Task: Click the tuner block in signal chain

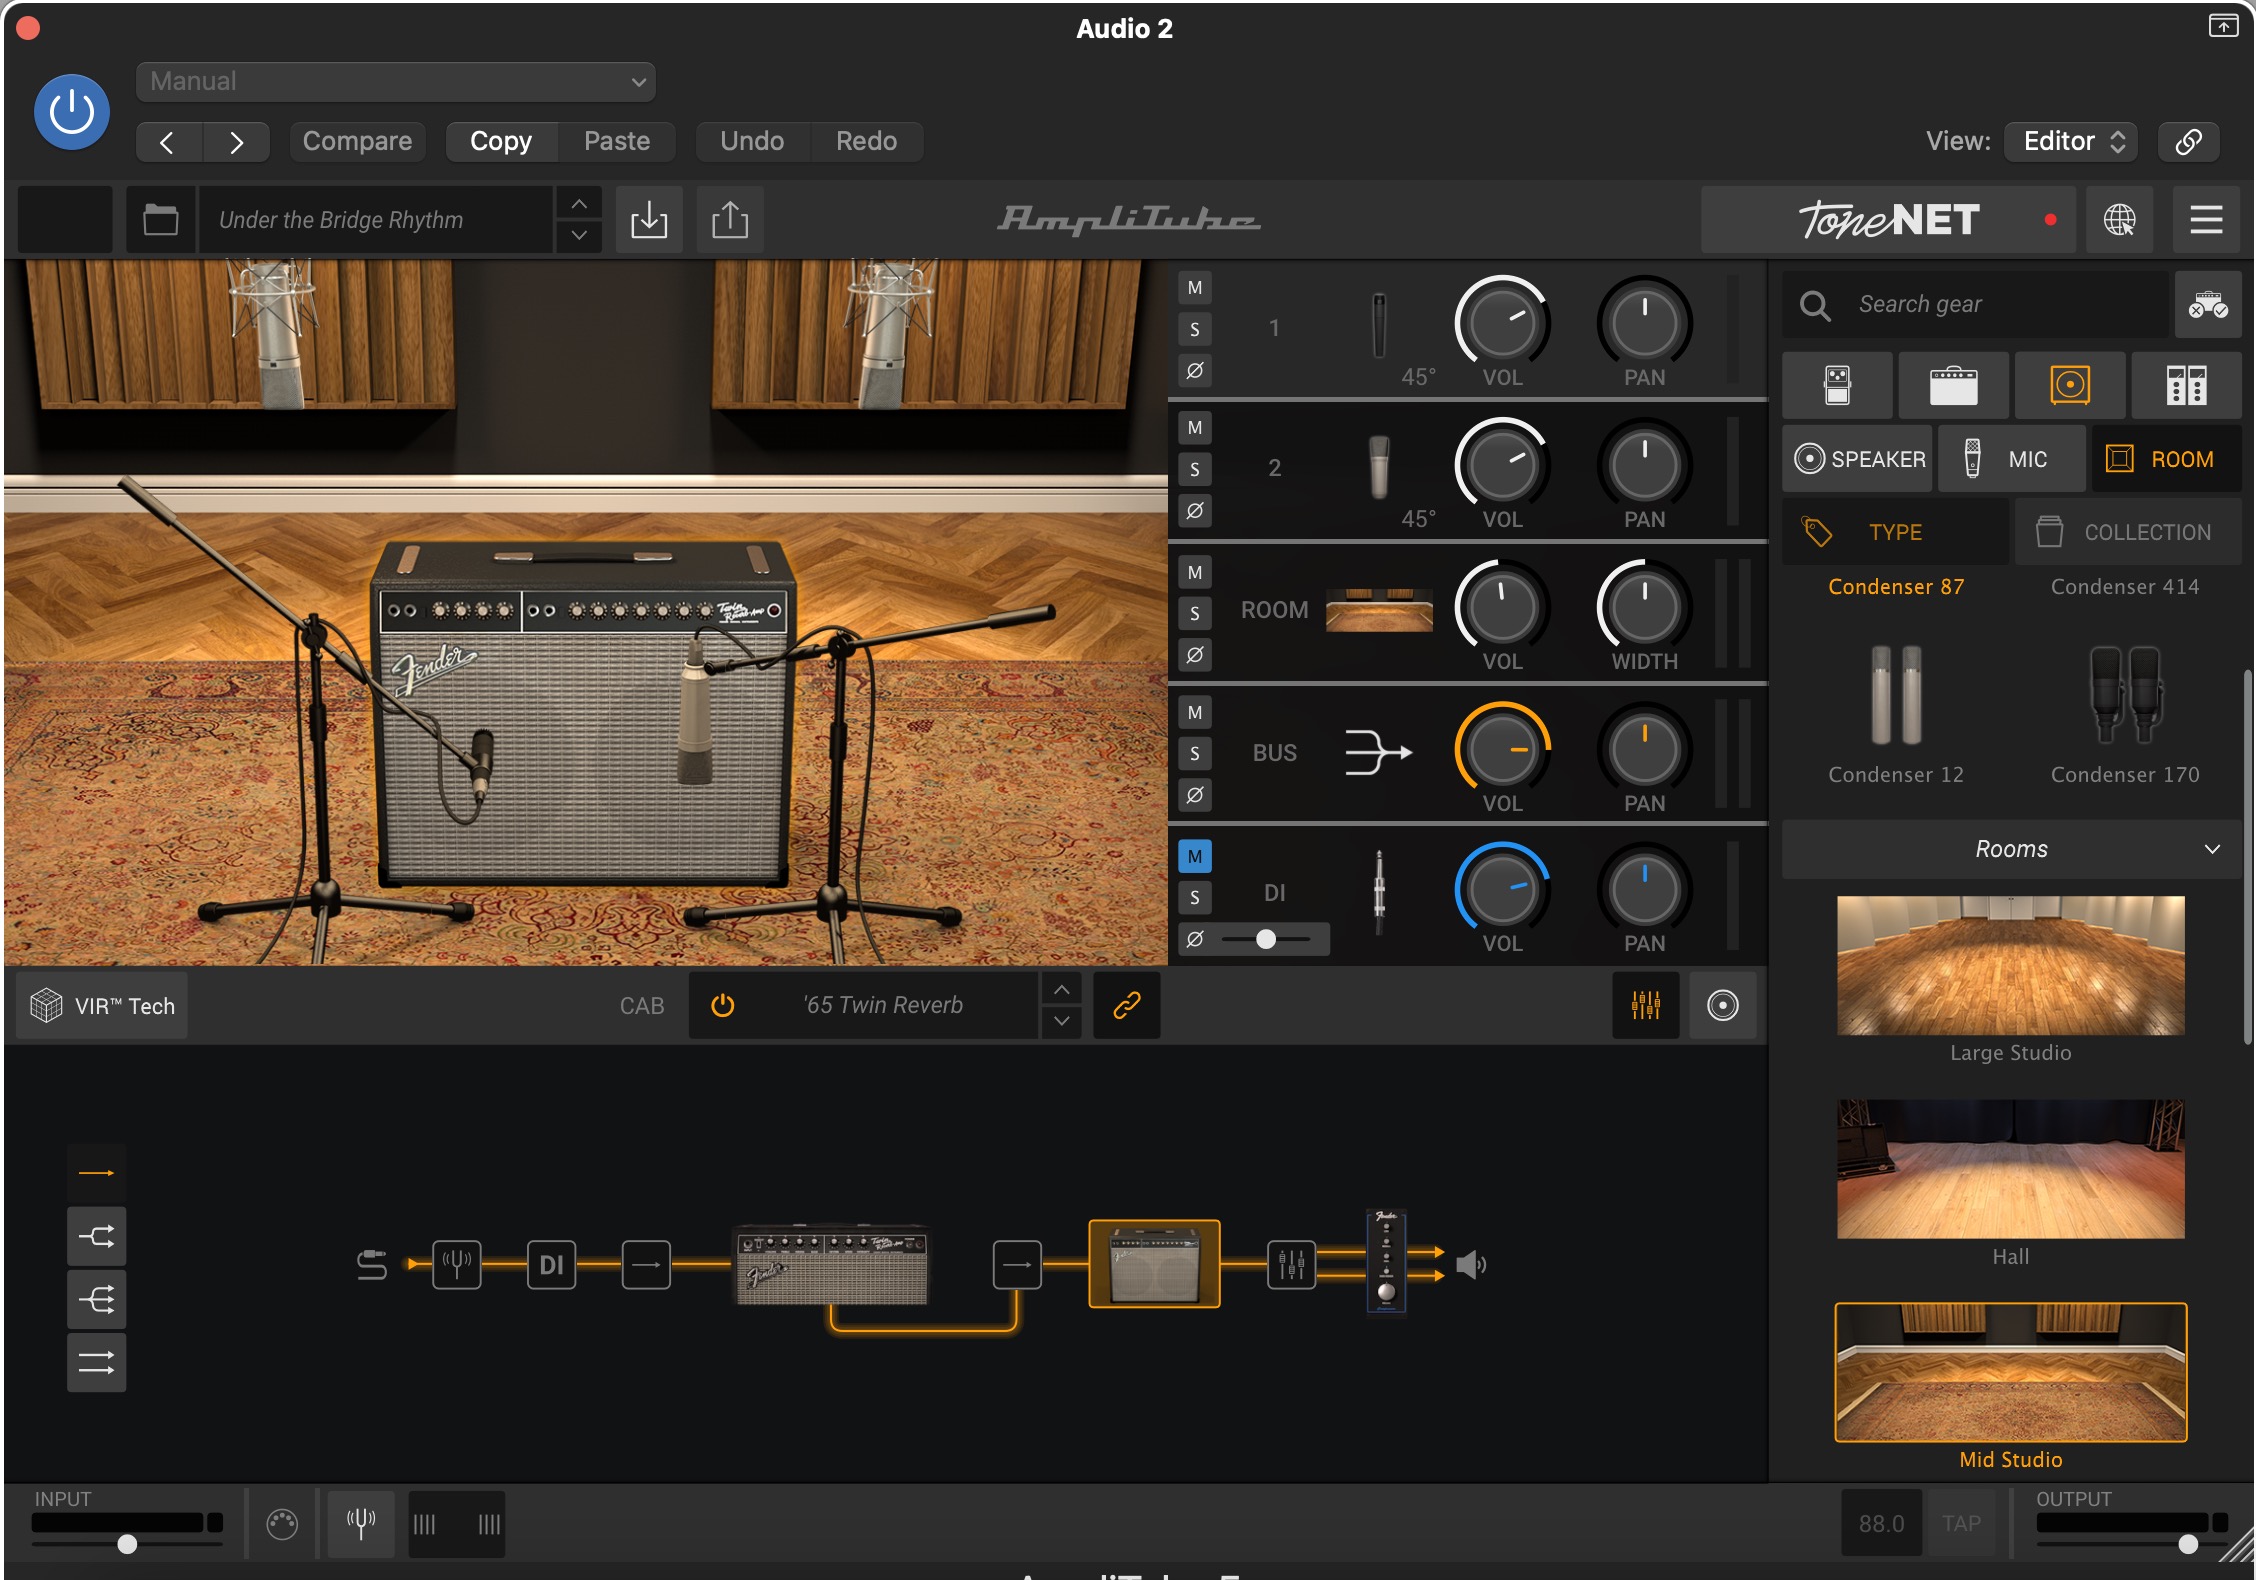Action: click(x=457, y=1265)
